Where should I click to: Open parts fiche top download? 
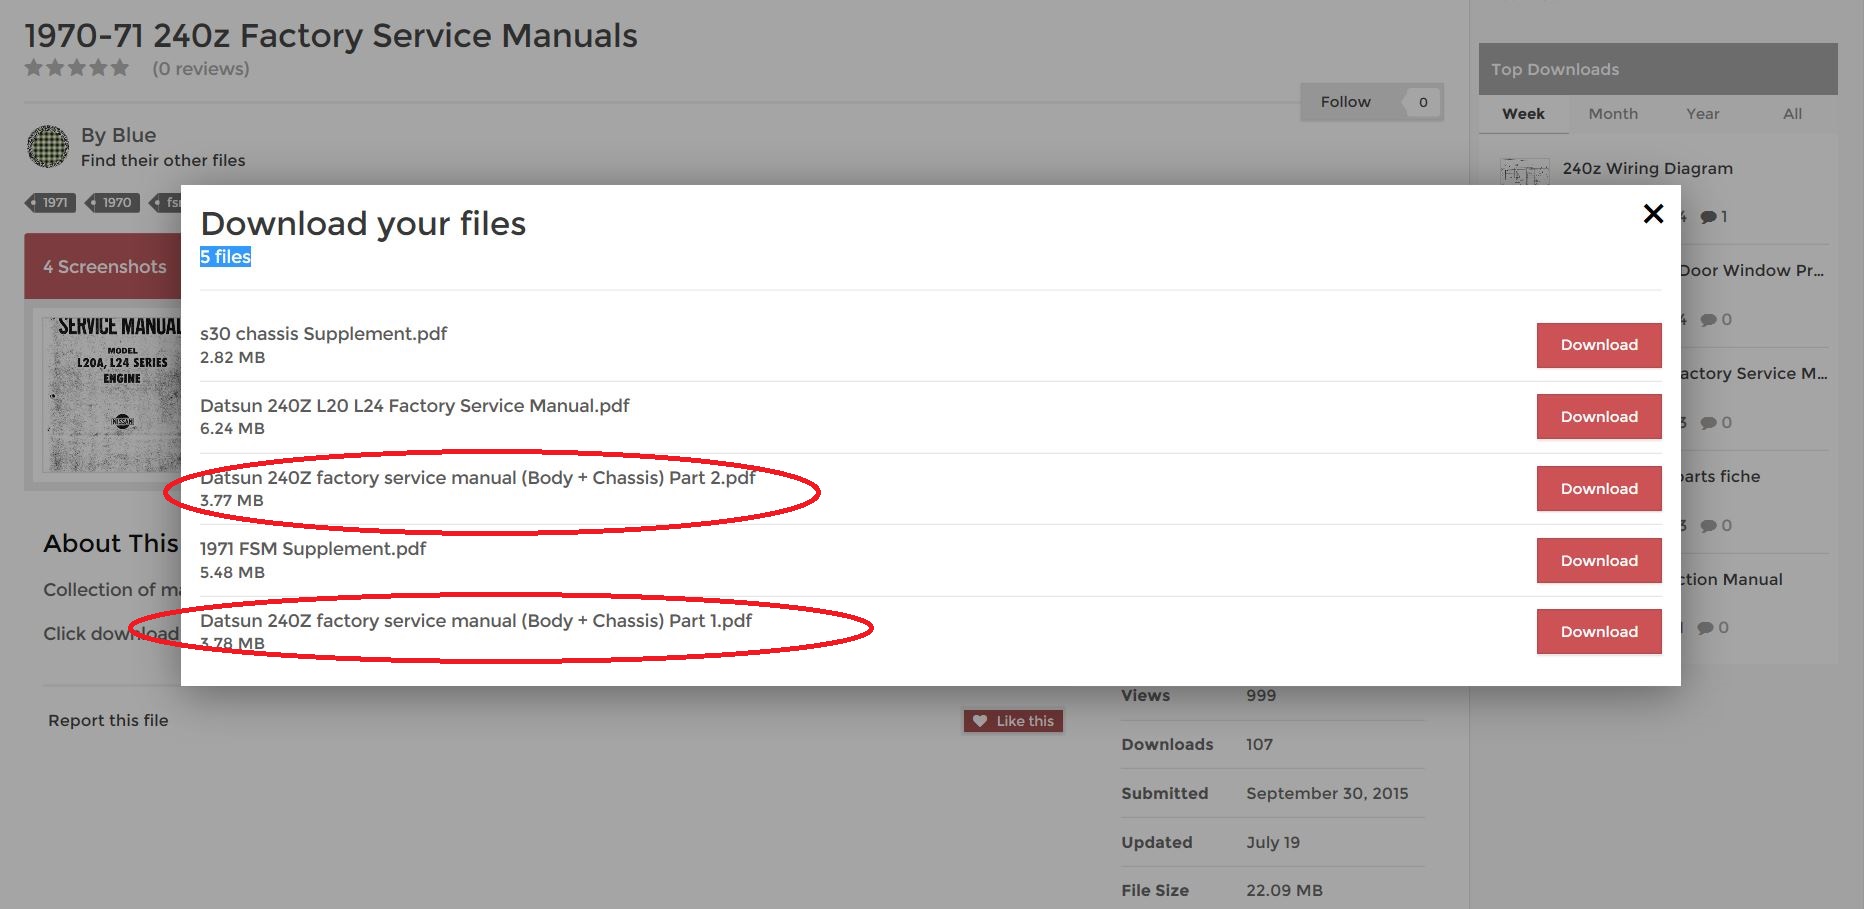tap(1721, 477)
